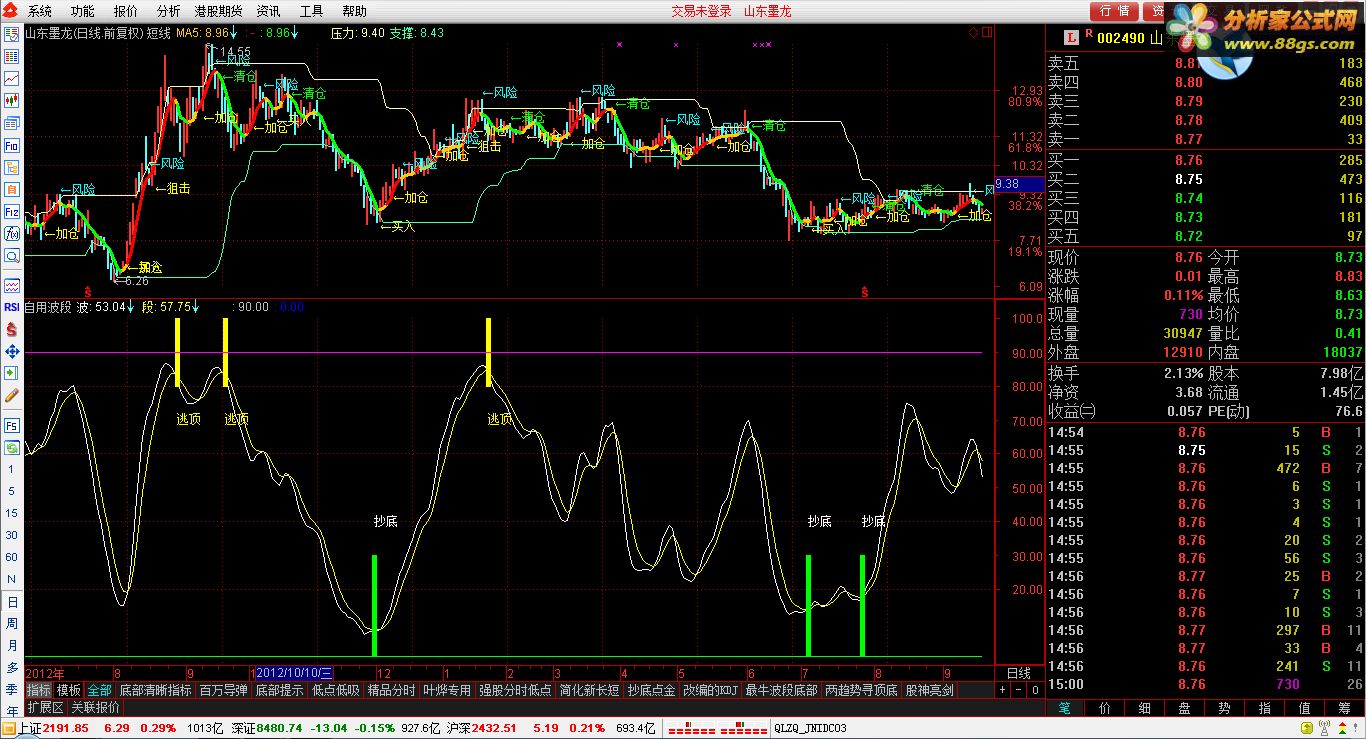Switch to 60-minute period
Screen dimensions: 1366x739
coord(12,557)
